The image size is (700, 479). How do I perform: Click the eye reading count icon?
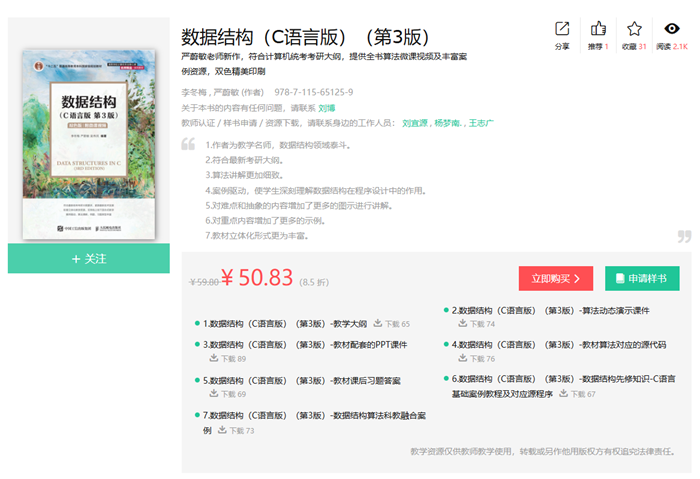coord(672,29)
